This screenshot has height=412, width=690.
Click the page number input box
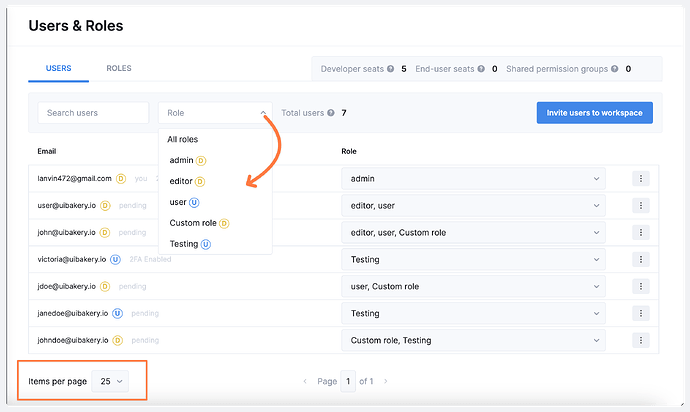tap(348, 381)
